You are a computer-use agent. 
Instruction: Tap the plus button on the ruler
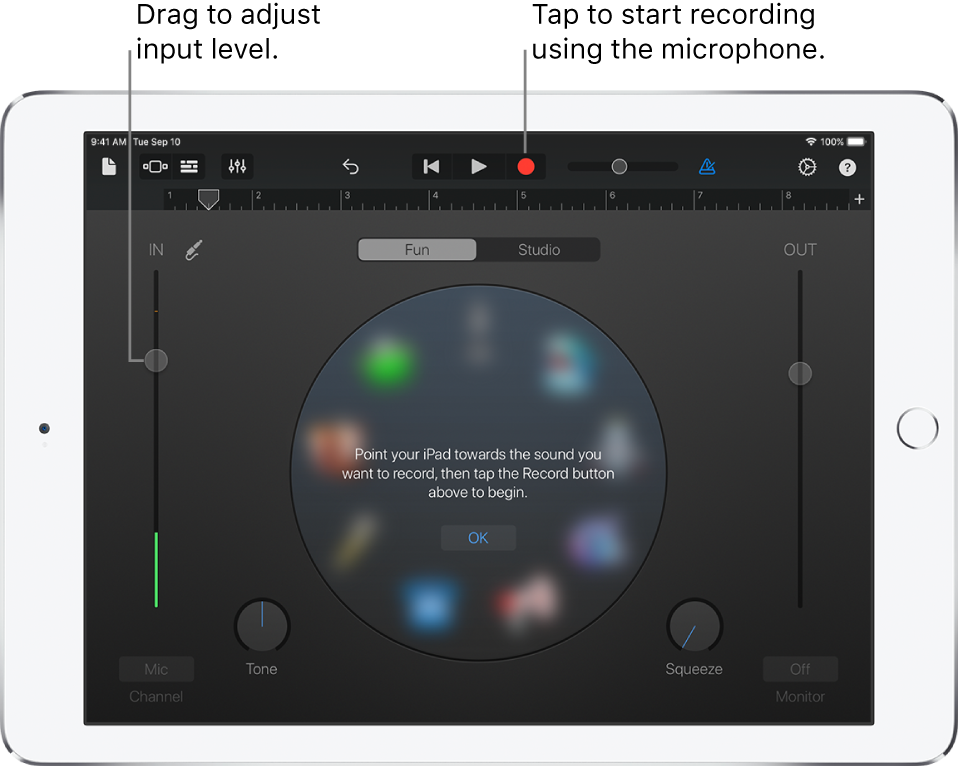point(859,199)
